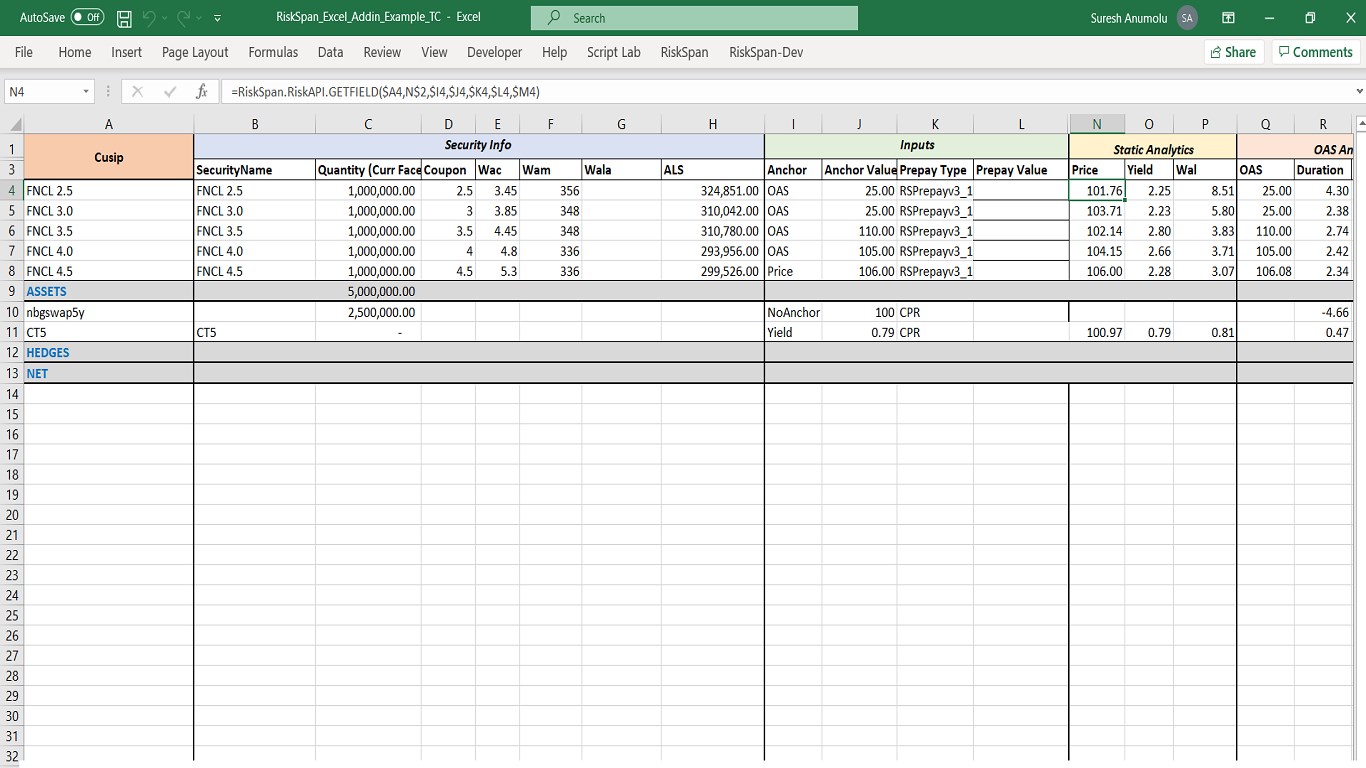1366x768 pixels.
Task: Select the 2,500,000.00 quantity cell
Action: pyautogui.click(x=368, y=312)
